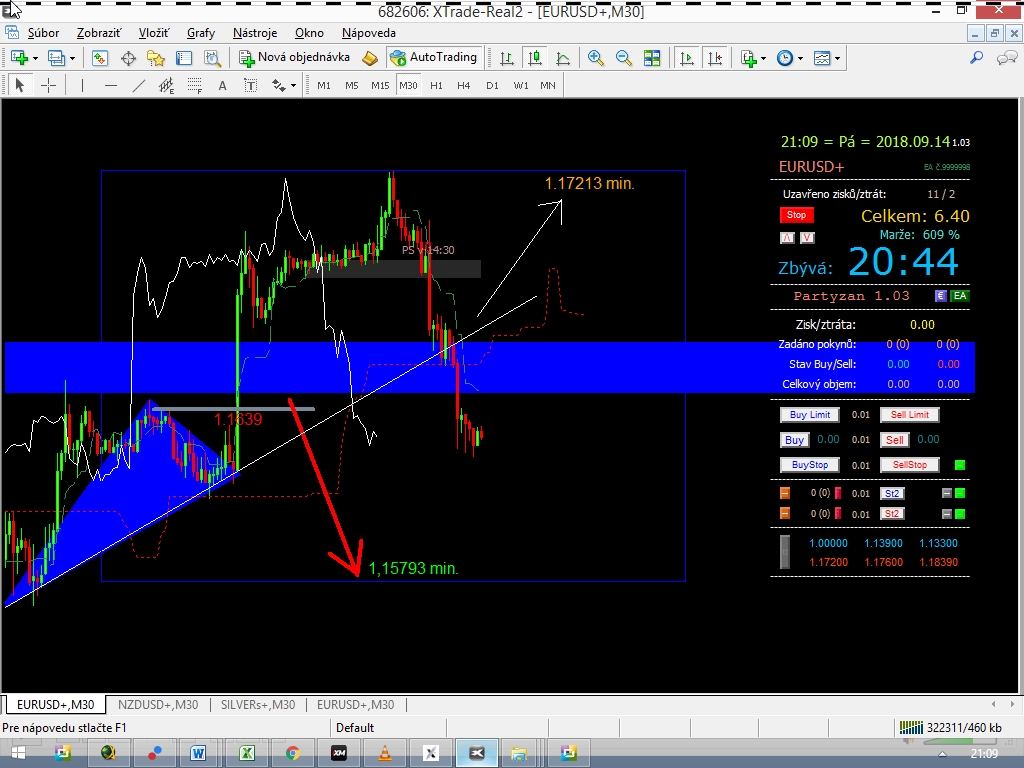Zoom out on the chart
This screenshot has width=1024, height=768.
624,58
